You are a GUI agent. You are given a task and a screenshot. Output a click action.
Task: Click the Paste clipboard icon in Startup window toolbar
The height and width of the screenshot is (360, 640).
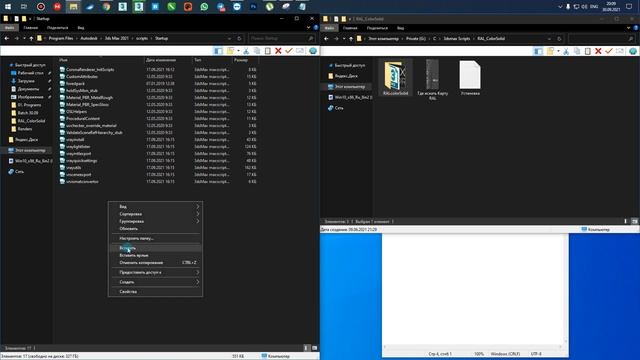point(268,51)
